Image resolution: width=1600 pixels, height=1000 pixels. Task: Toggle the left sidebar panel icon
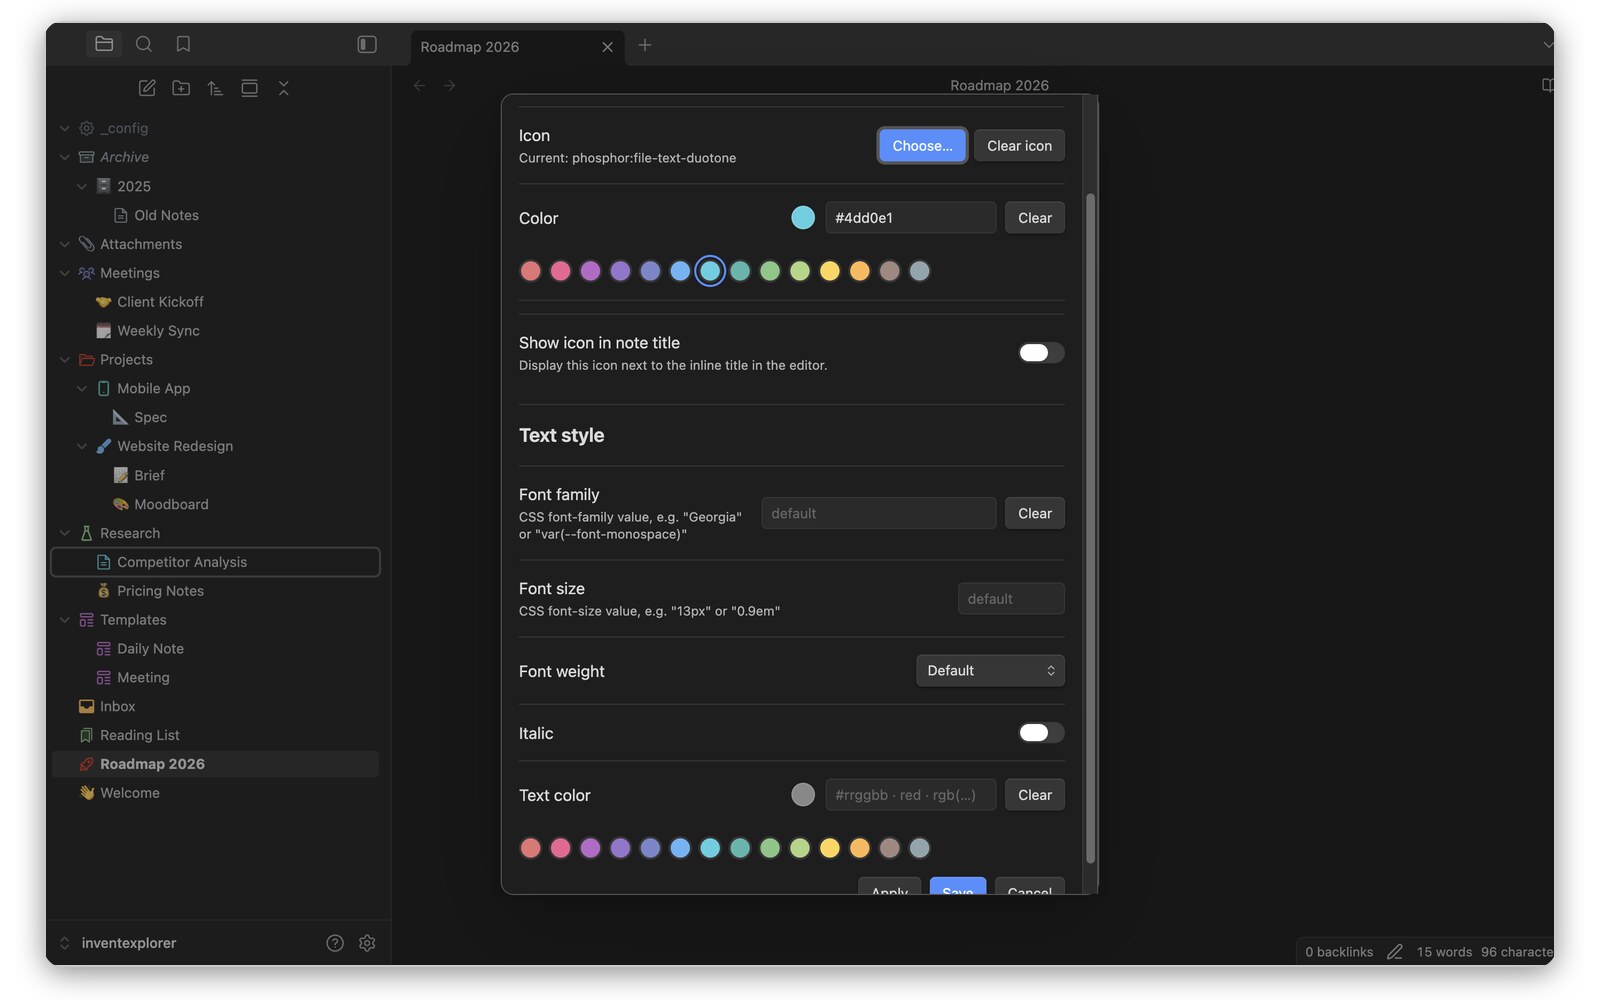[367, 44]
